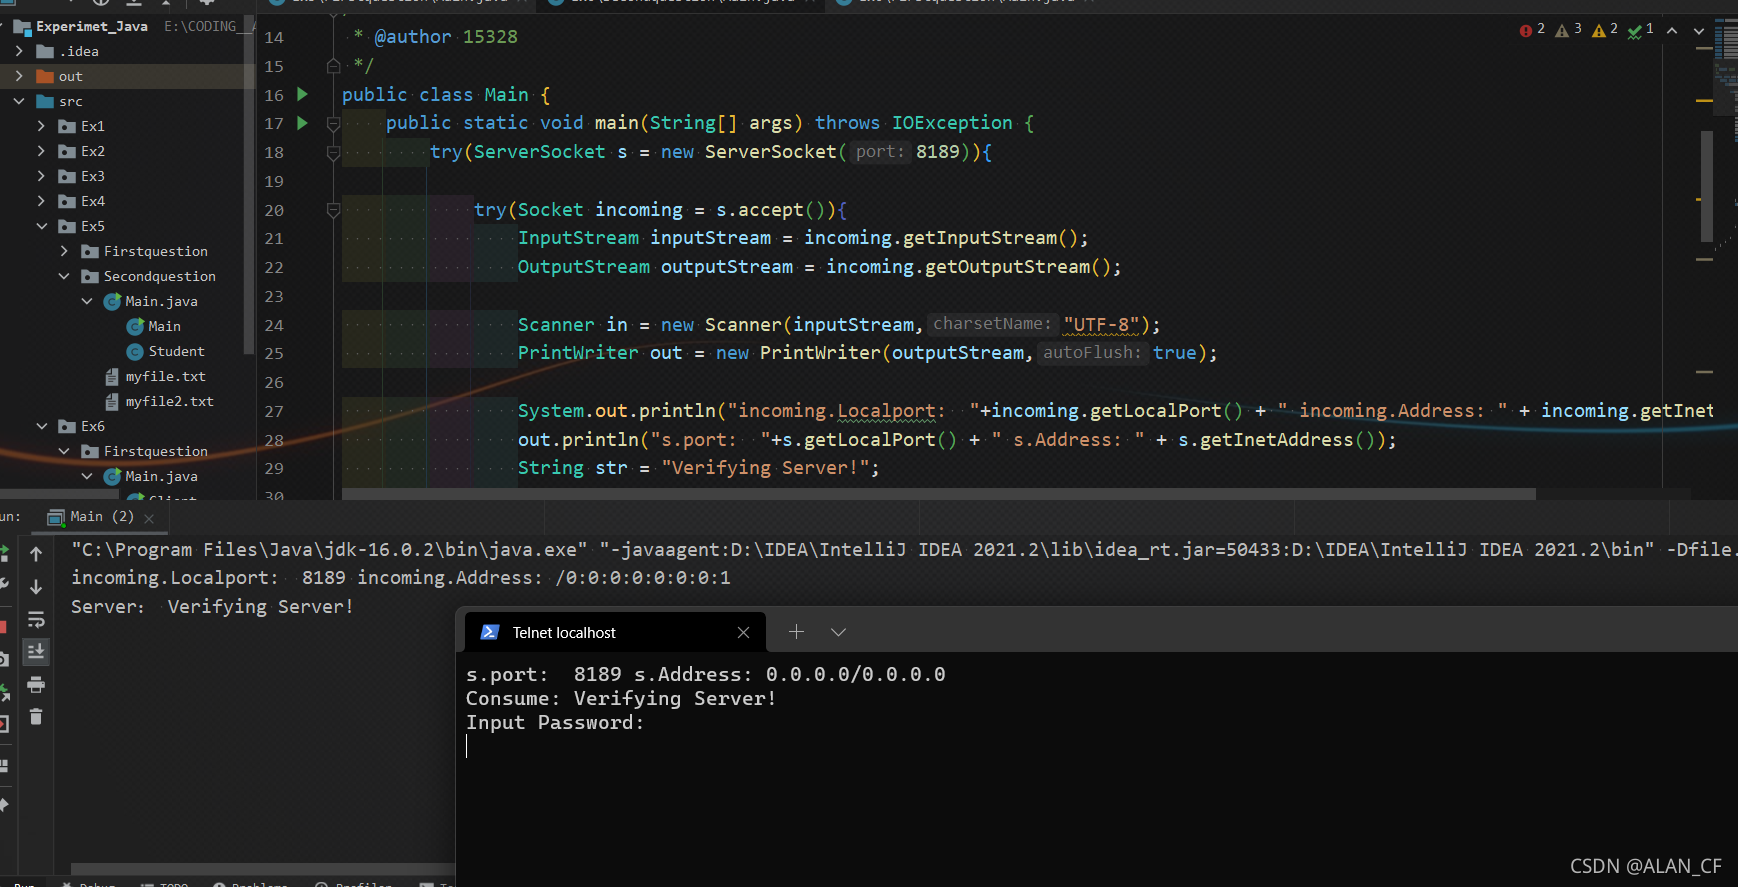Close the Main (2) run tab
Viewport: 1738px width, 887px height.
click(149, 518)
